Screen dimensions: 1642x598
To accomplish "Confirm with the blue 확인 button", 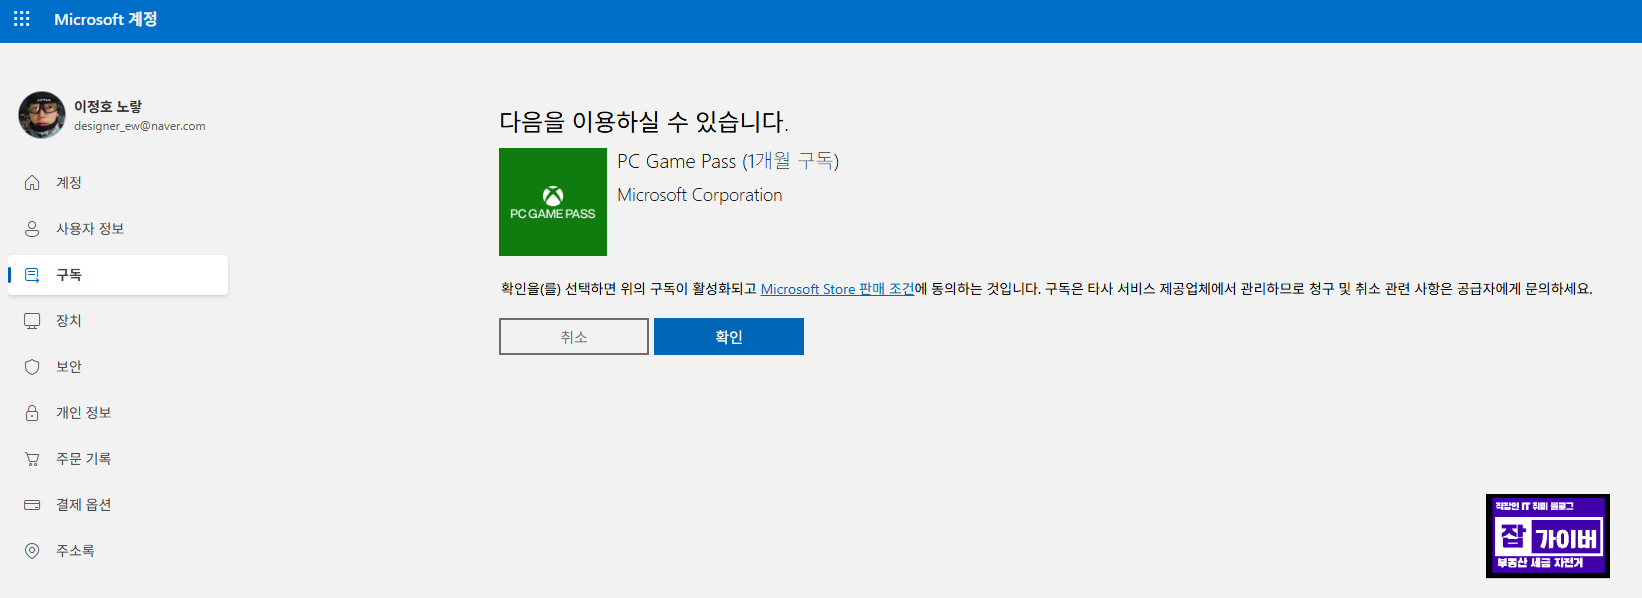I will (x=729, y=337).
